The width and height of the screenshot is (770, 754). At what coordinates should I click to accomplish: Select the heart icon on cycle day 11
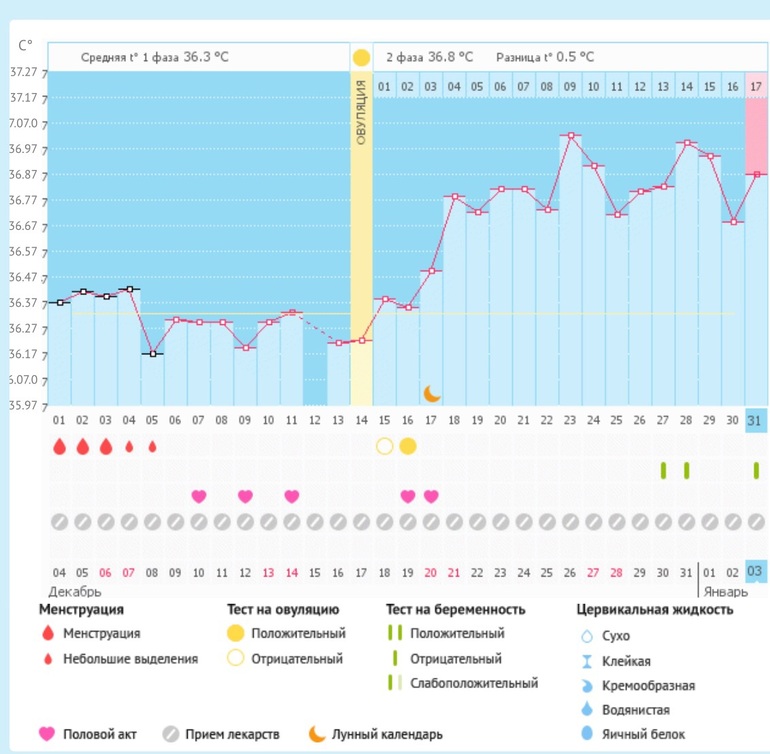(291, 496)
